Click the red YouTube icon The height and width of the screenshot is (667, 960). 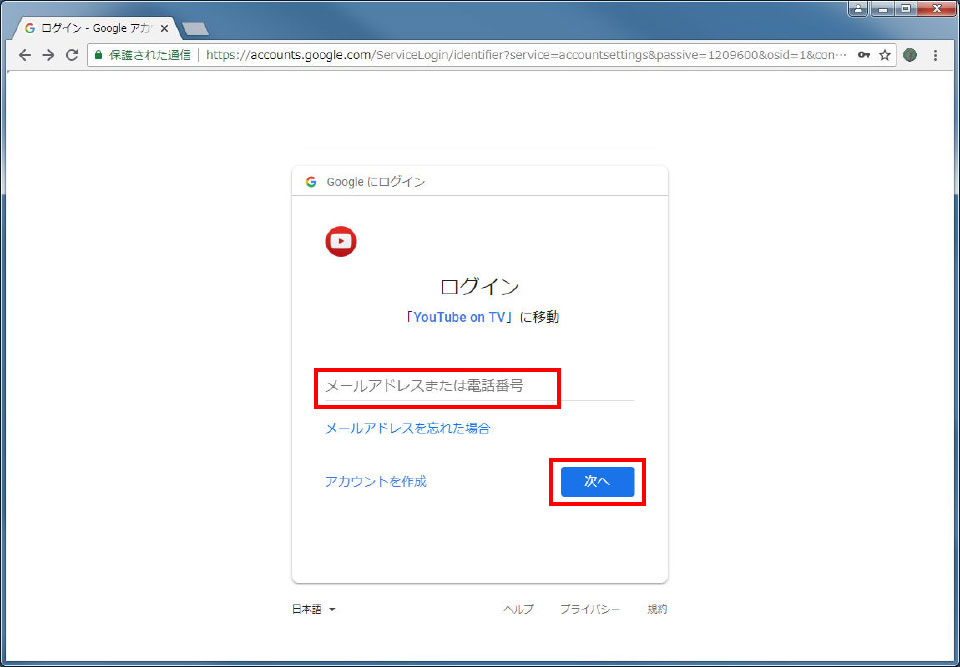pos(341,241)
